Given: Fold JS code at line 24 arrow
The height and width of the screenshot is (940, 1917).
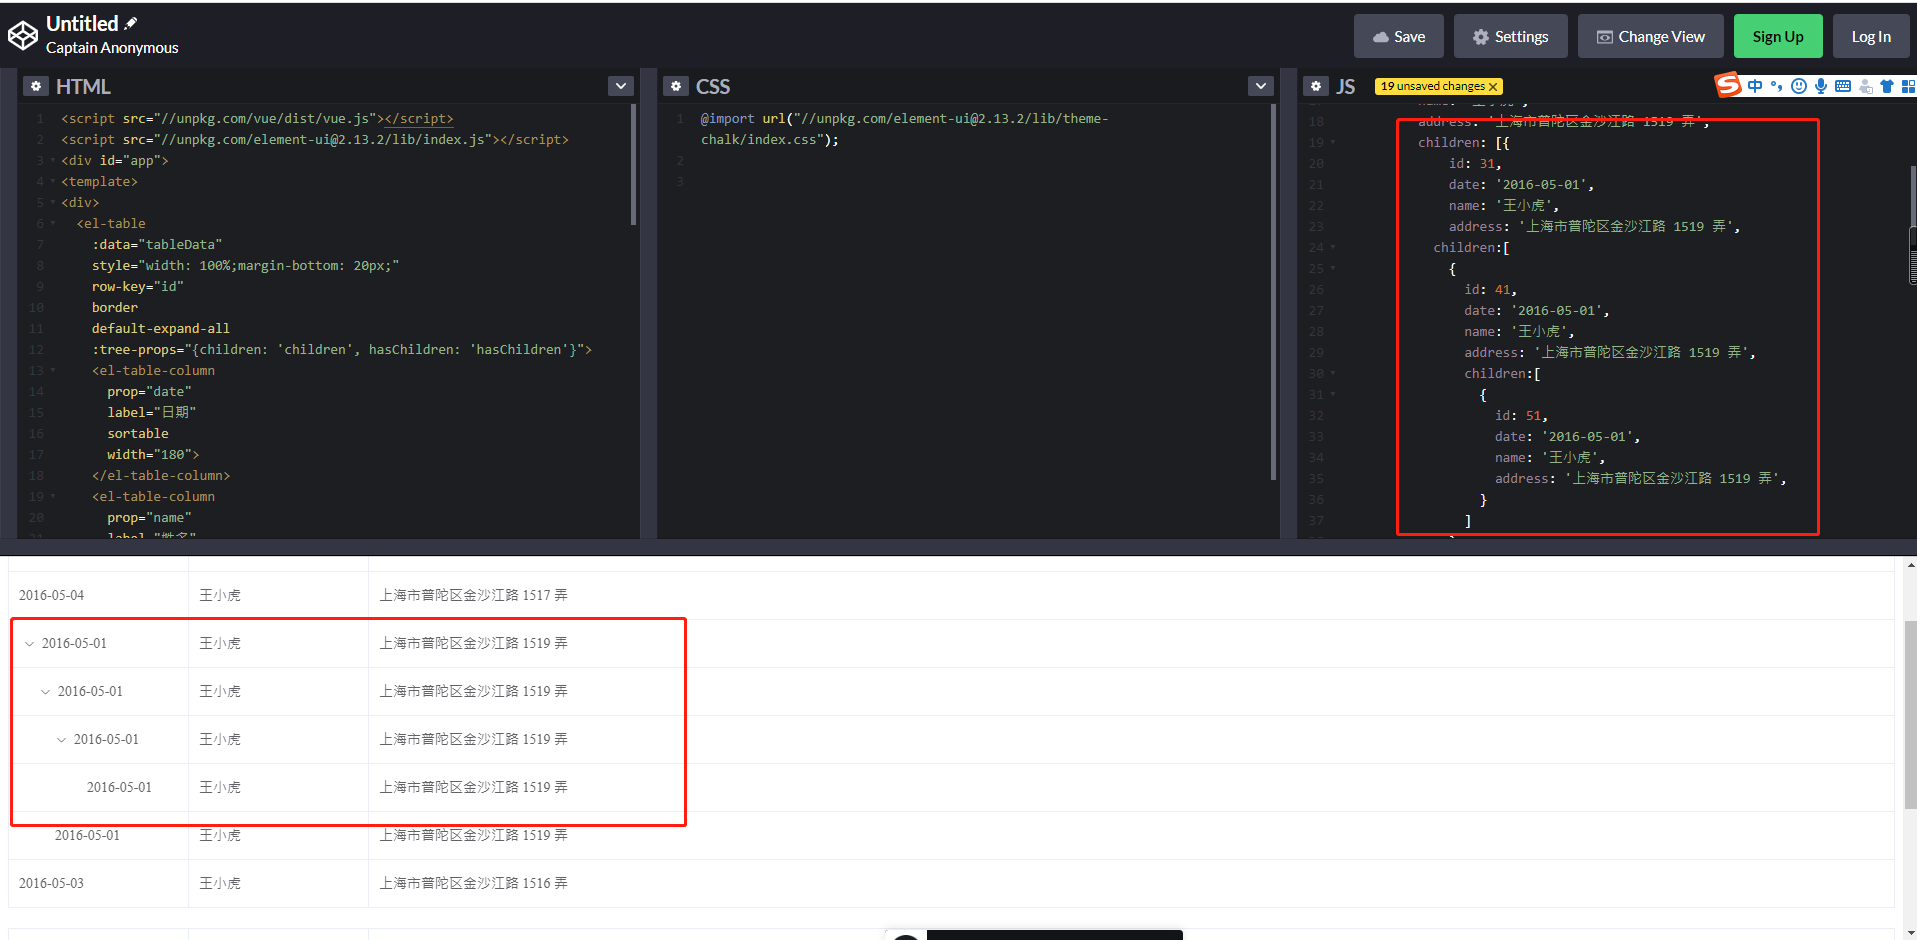Looking at the screenshot, I should (1333, 247).
